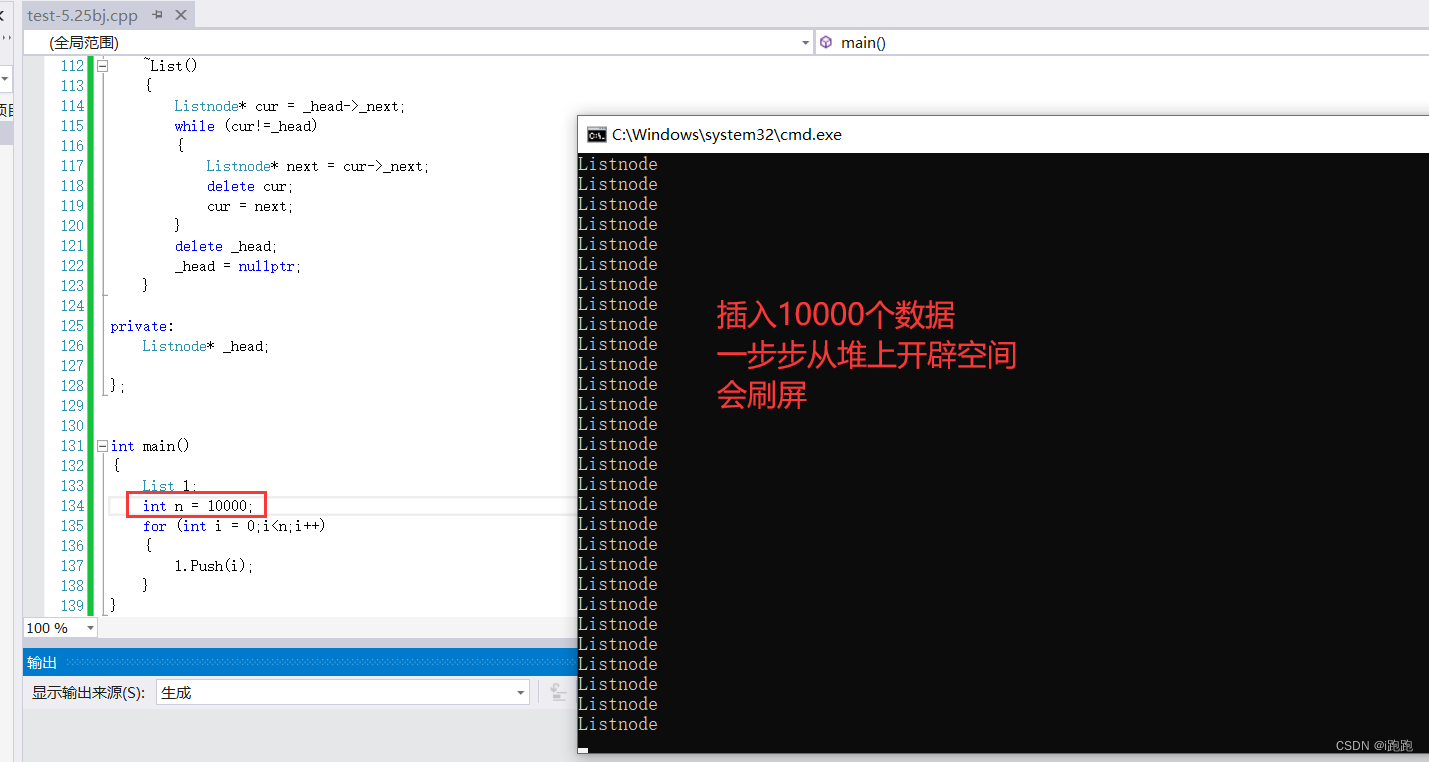This screenshot has height=762, width=1429.
Task: Click 'while (cur!=_head)' on line 115
Action: pos(246,126)
